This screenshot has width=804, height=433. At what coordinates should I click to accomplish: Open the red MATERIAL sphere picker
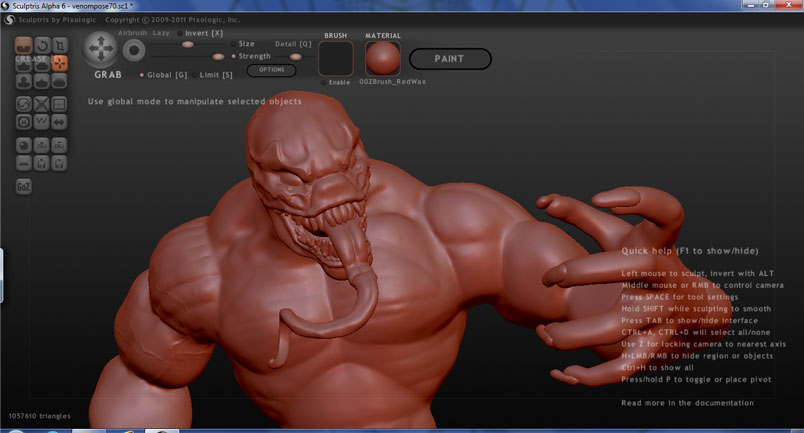click(383, 58)
